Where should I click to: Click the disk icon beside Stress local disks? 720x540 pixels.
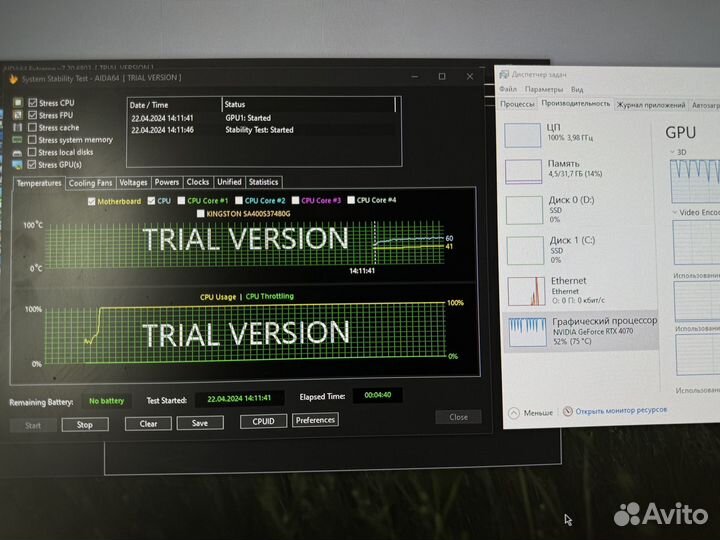click(17, 152)
